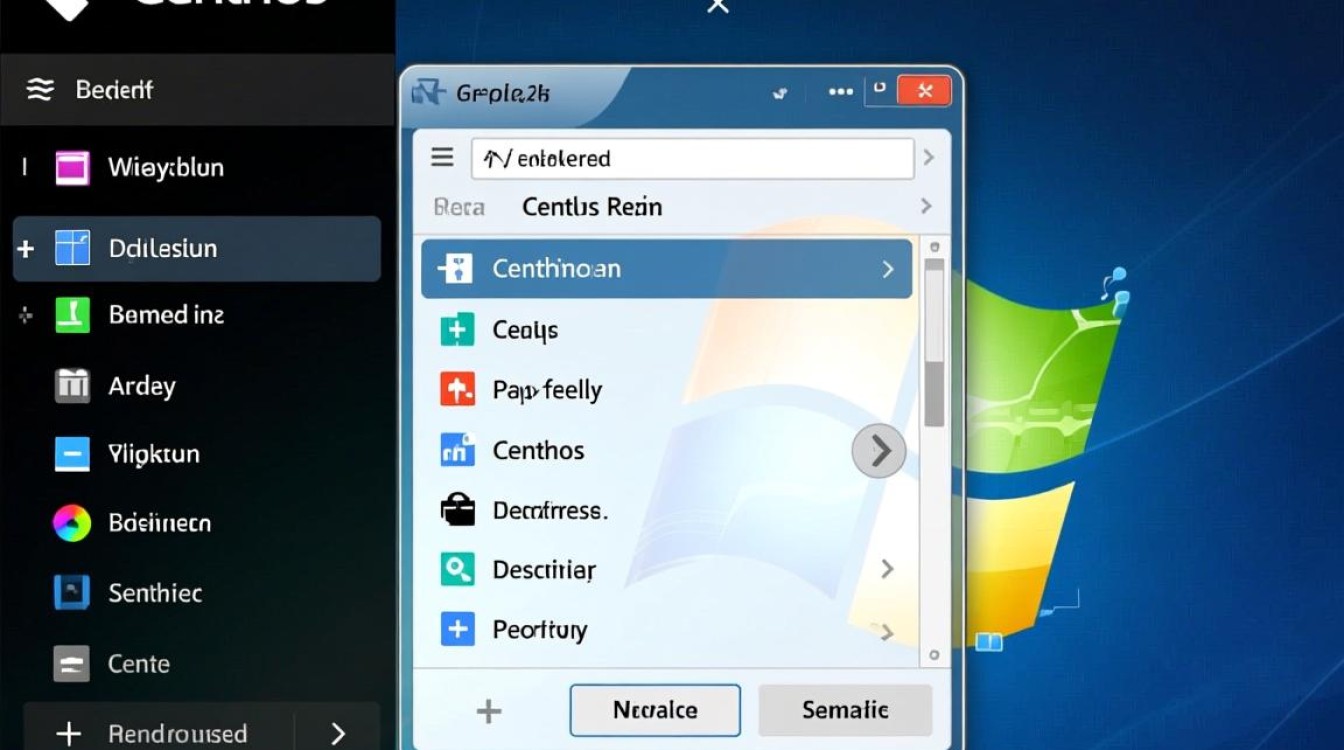
Task: Expand the Desctiiar row chevron
Action: tap(886, 569)
